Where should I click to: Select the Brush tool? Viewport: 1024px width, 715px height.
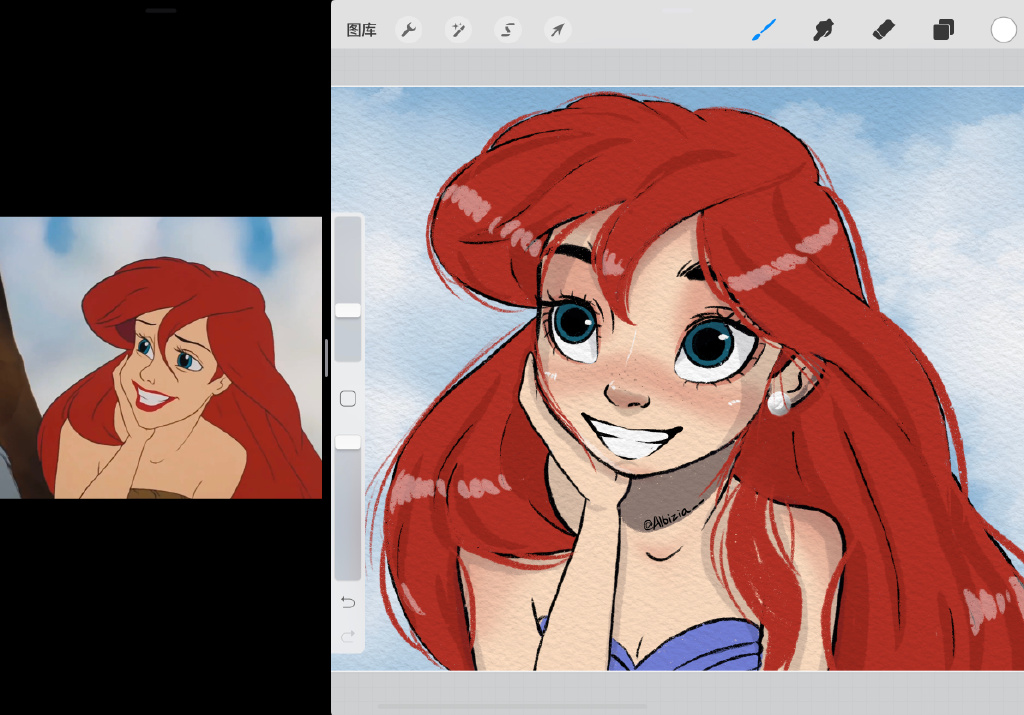coord(763,29)
